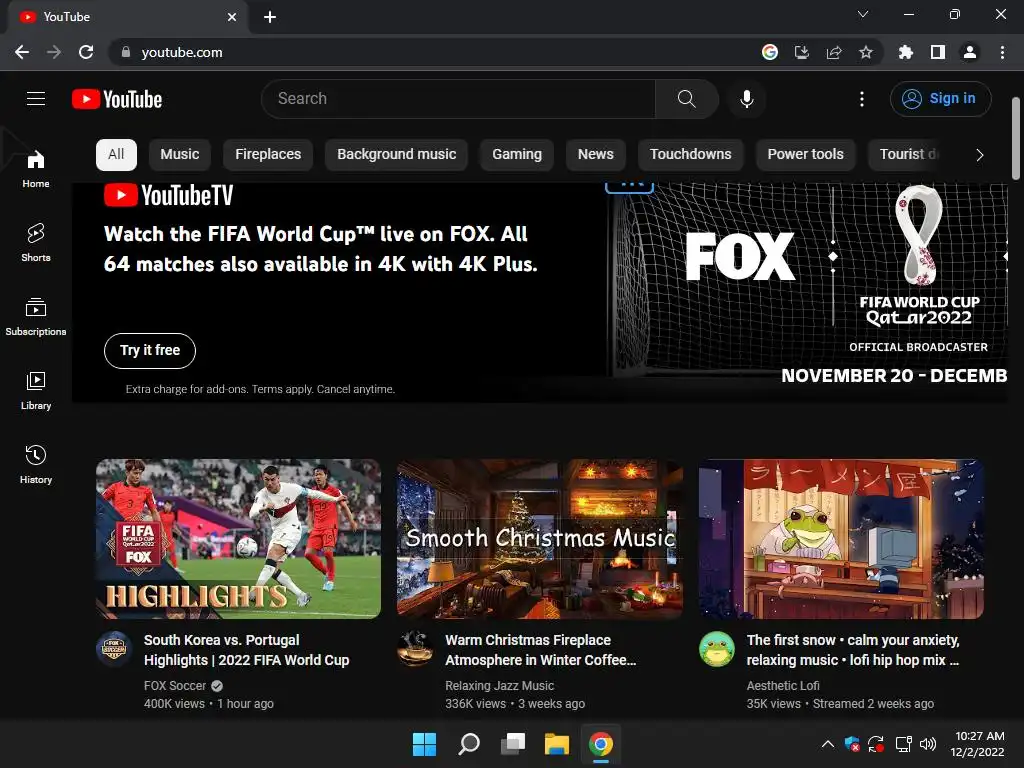Select the Music chip
This screenshot has height=768, width=1024.
(x=180, y=155)
